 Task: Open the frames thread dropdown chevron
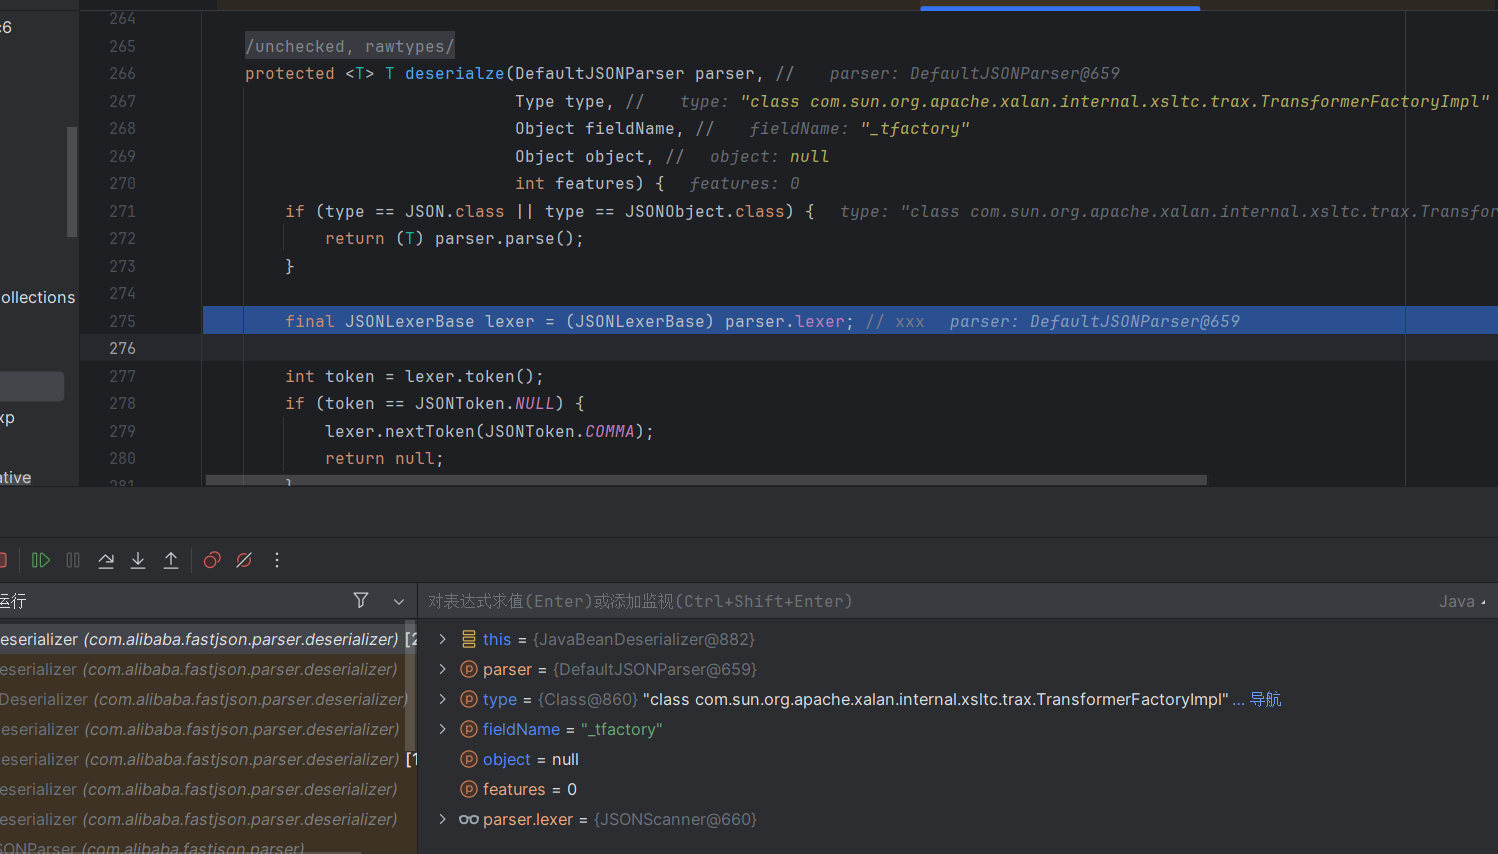(399, 601)
